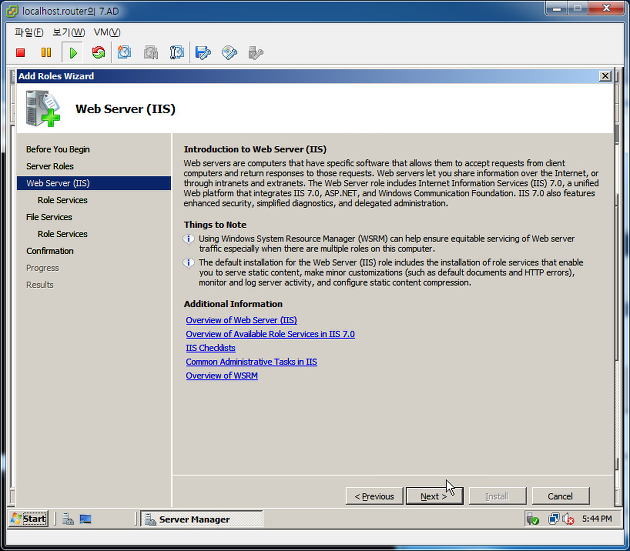630x551 pixels.
Task: Click the muted volume tray icon
Action: click(x=568, y=519)
